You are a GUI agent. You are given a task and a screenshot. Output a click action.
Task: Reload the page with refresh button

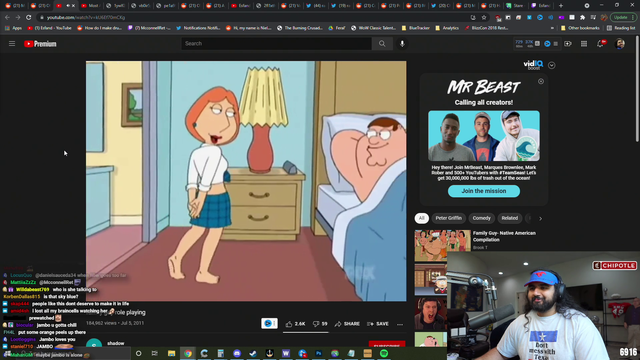coord(29,18)
